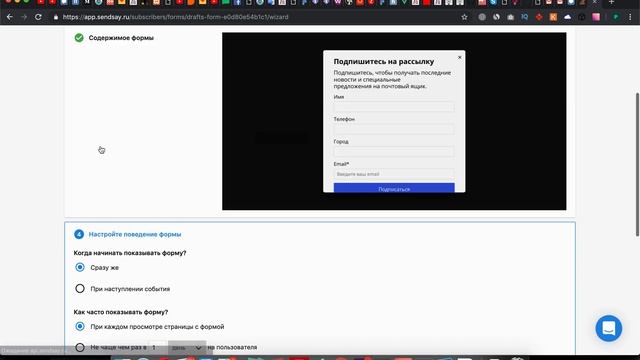Click the orange K extension icon
Viewport: 640px width, 360px height.
point(553,17)
